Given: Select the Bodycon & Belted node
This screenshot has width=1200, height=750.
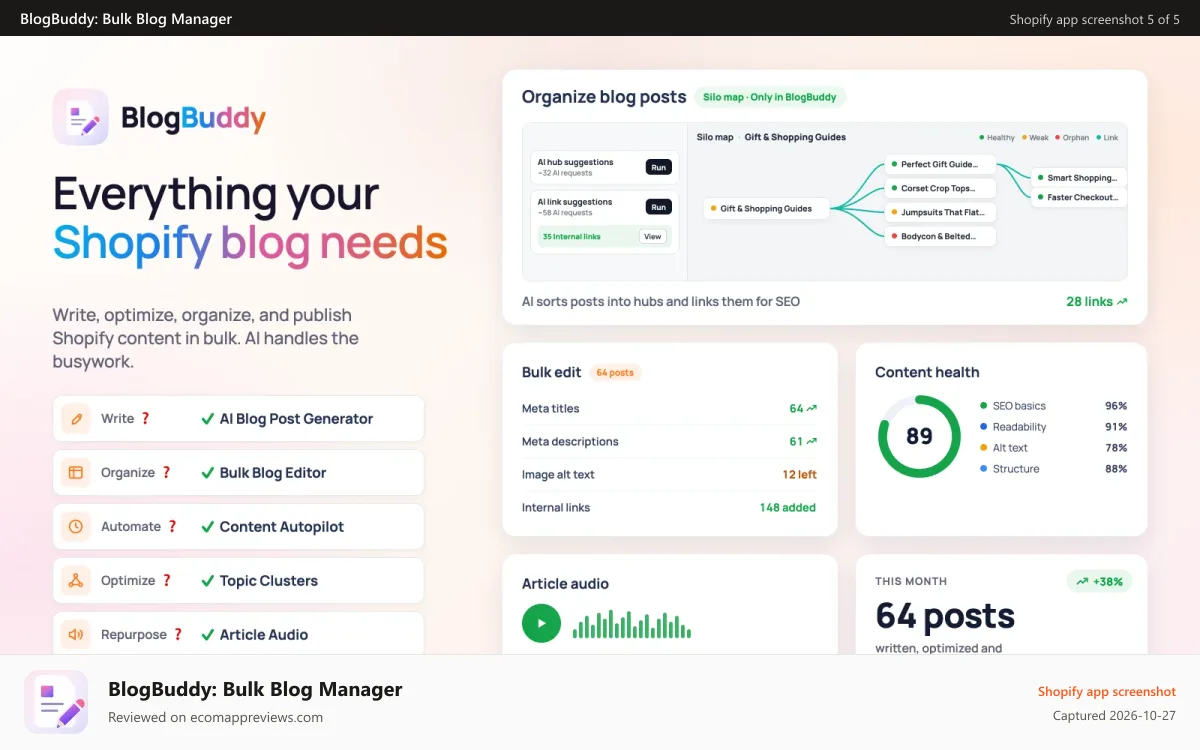Looking at the screenshot, I should click(x=941, y=236).
